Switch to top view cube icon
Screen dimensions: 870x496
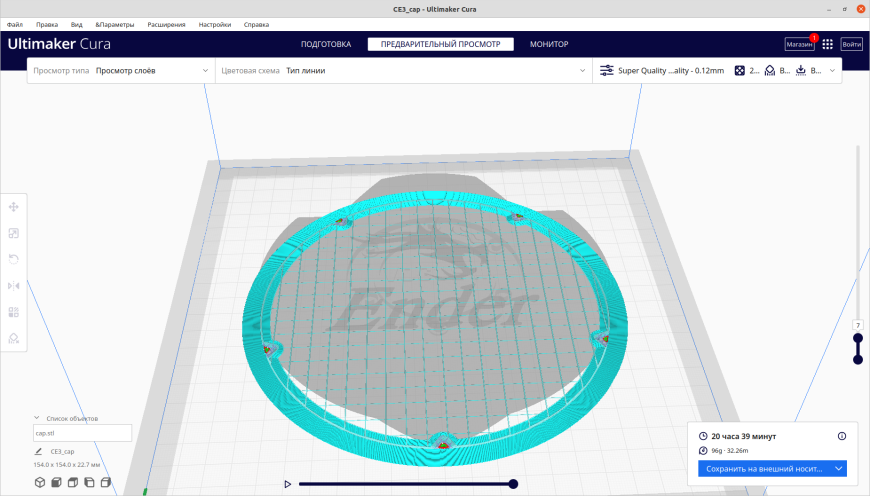pyautogui.click(x=73, y=482)
